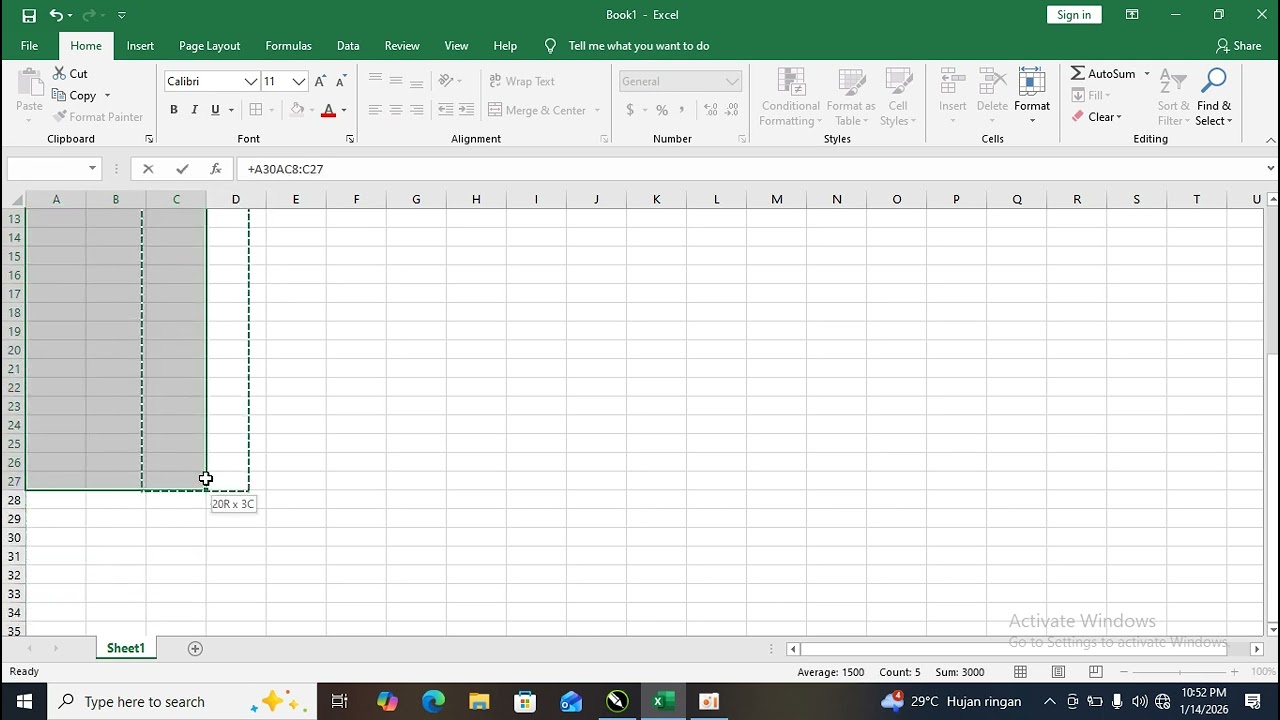Click the Sheet1 tab
Image resolution: width=1280 pixels, height=720 pixels.
(126, 648)
